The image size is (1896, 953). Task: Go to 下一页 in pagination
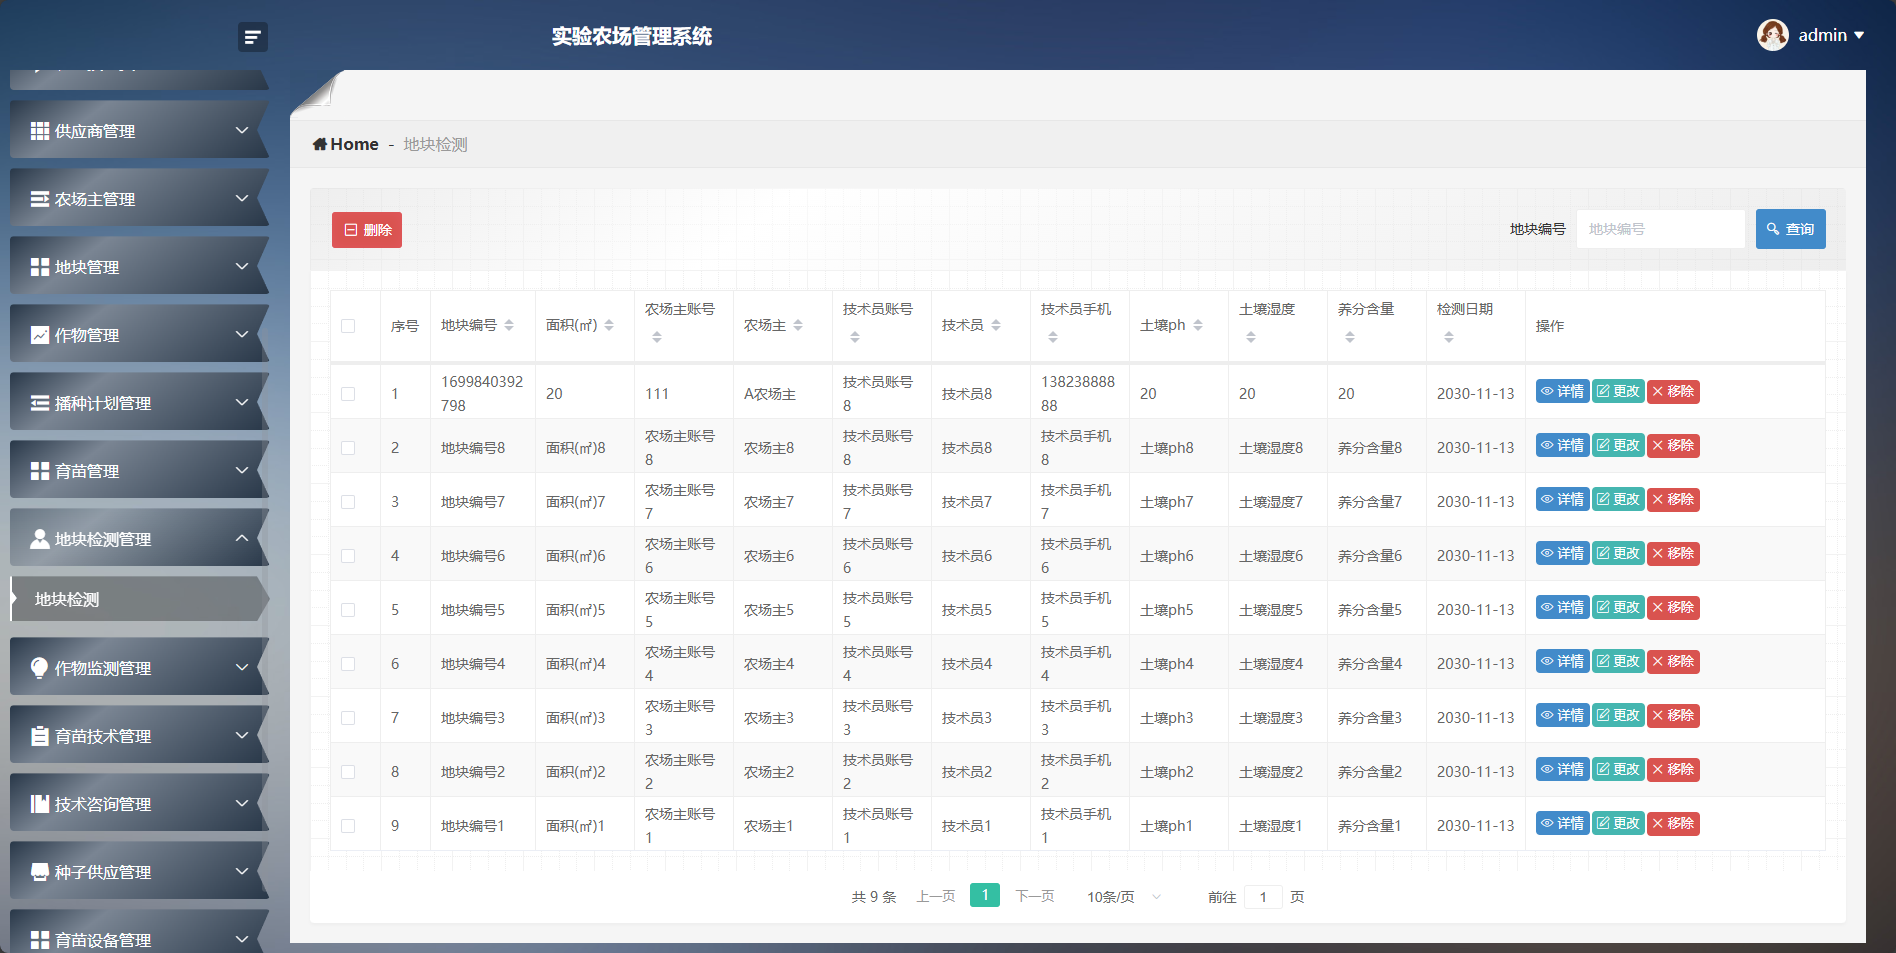1035,896
